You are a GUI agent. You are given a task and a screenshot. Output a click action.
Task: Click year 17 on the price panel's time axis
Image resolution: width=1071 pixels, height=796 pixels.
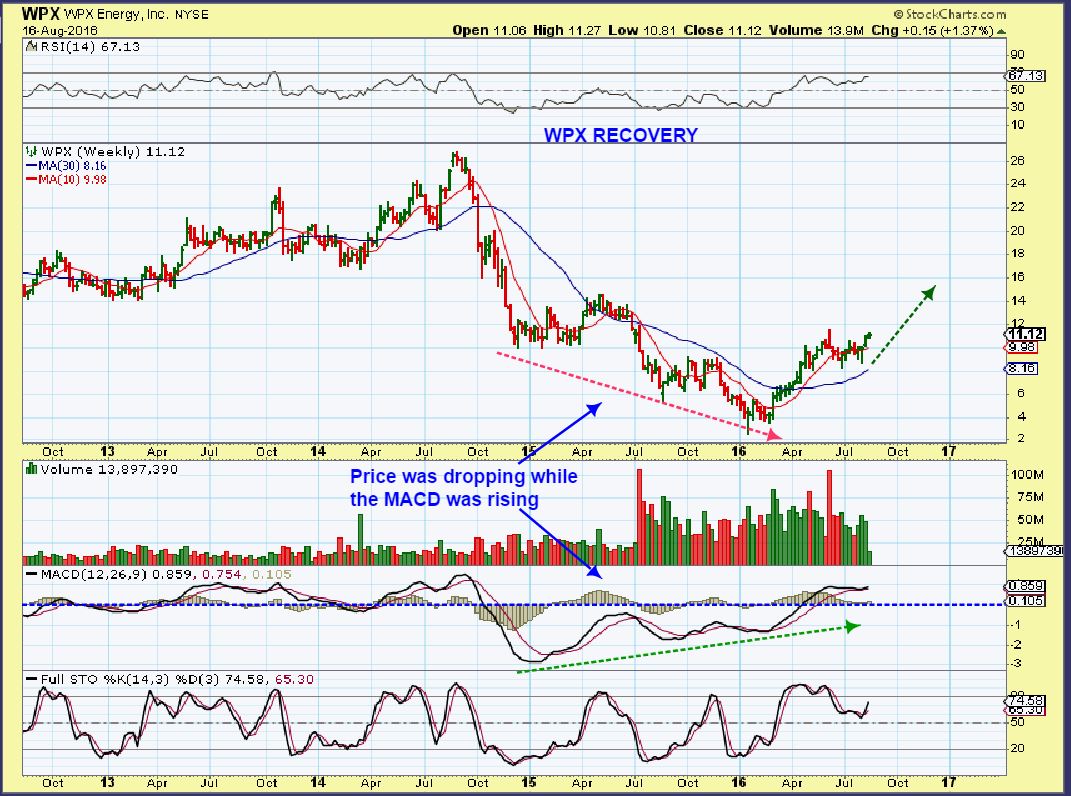coord(949,452)
